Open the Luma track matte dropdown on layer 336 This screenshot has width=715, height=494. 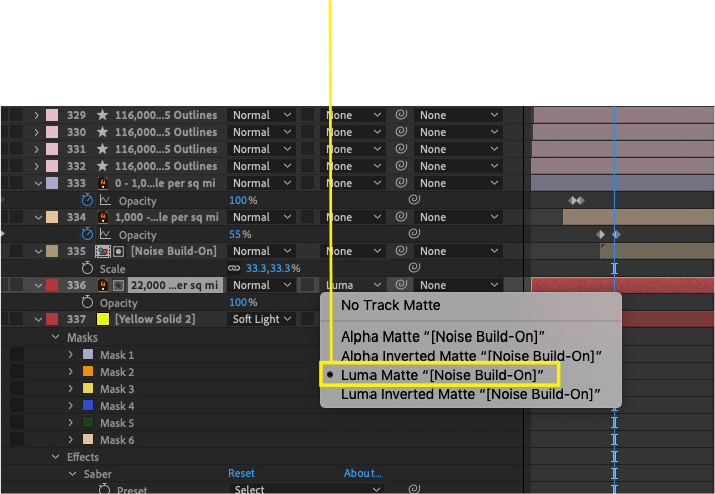pos(352,285)
